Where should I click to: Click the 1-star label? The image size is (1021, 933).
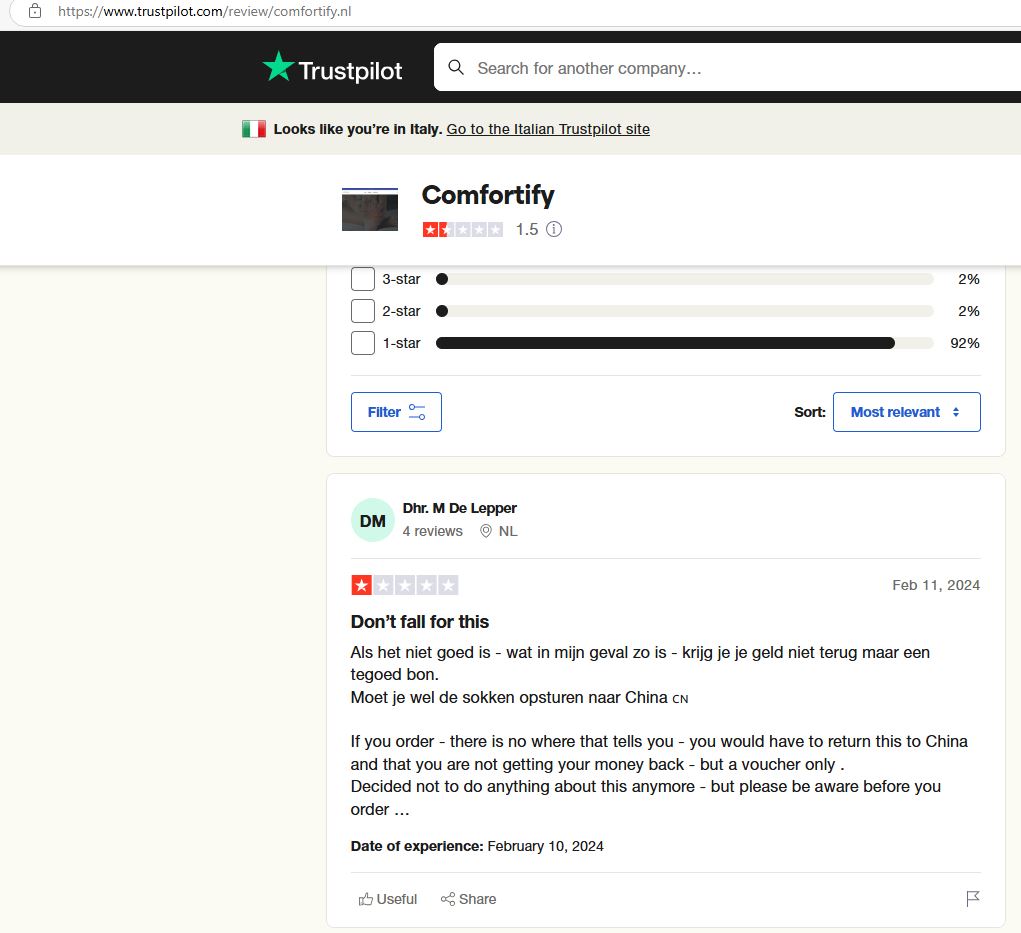pyautogui.click(x=401, y=343)
